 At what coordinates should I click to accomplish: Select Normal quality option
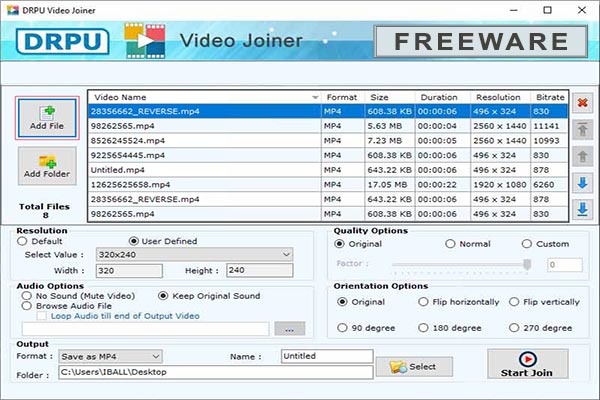450,244
